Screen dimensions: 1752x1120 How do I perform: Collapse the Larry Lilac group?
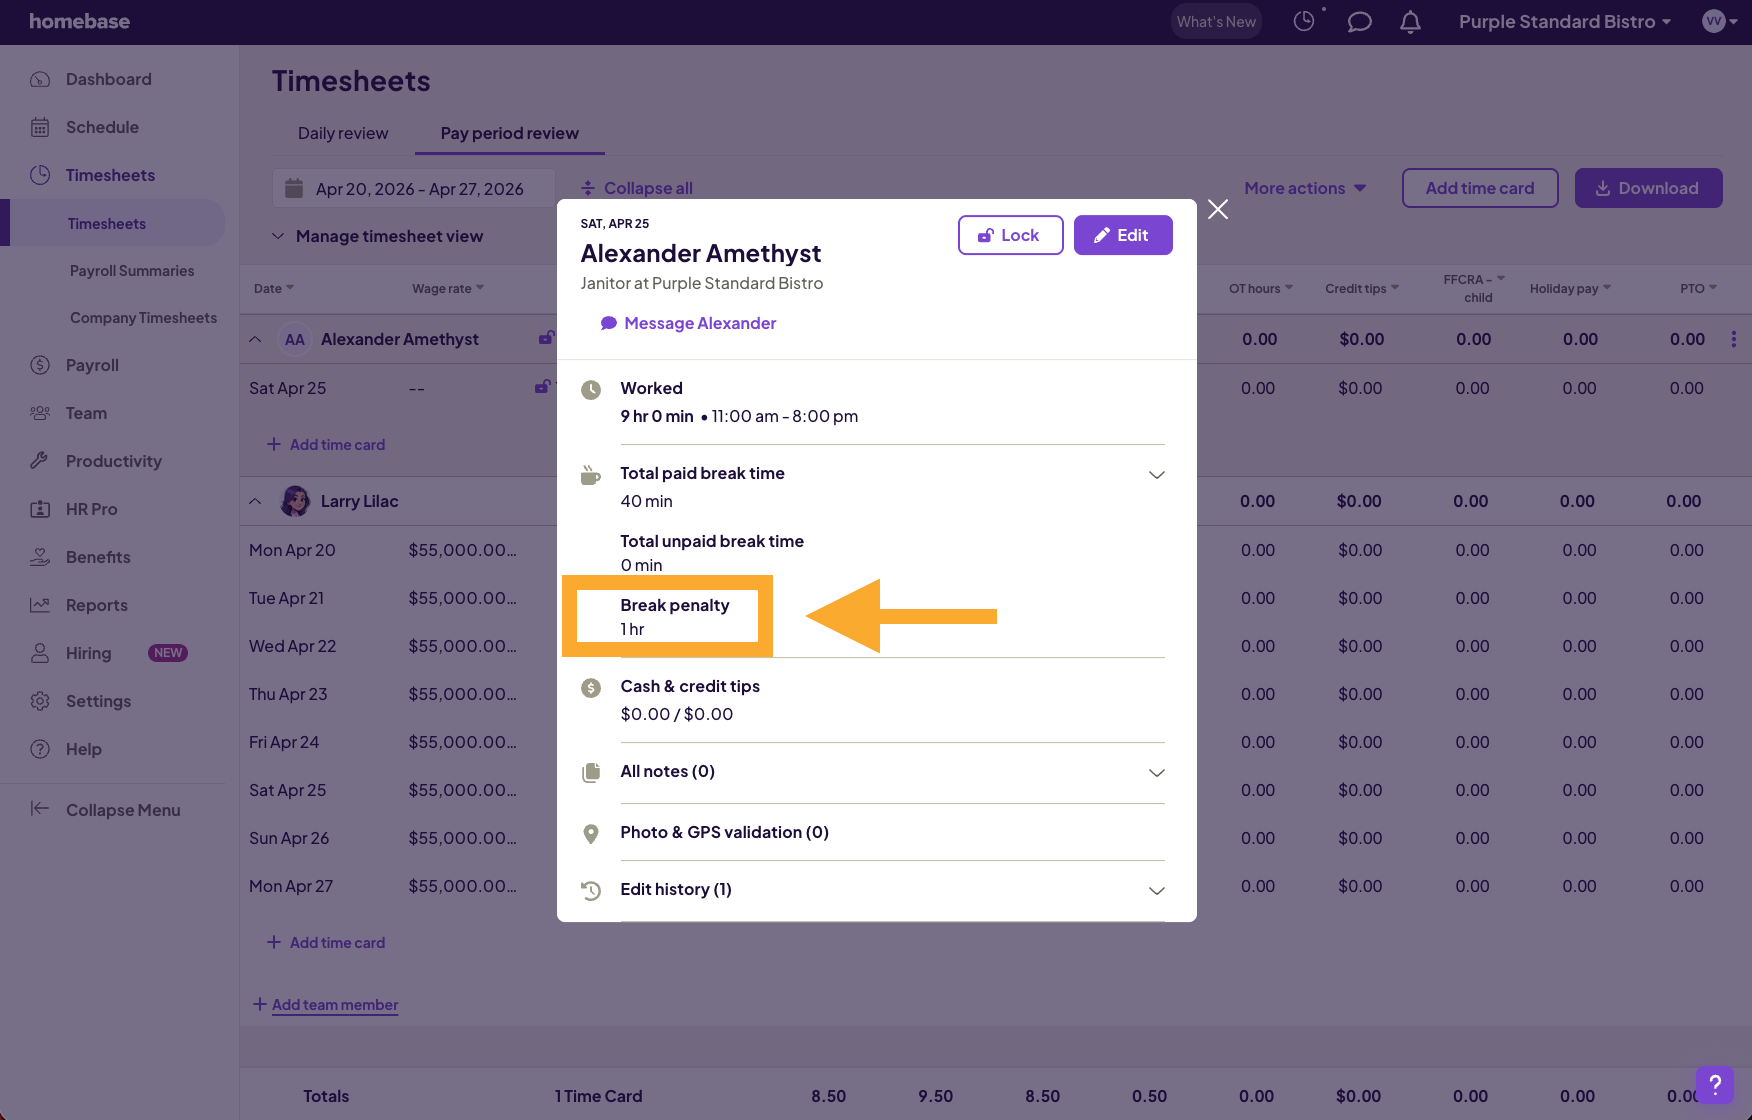click(x=256, y=501)
